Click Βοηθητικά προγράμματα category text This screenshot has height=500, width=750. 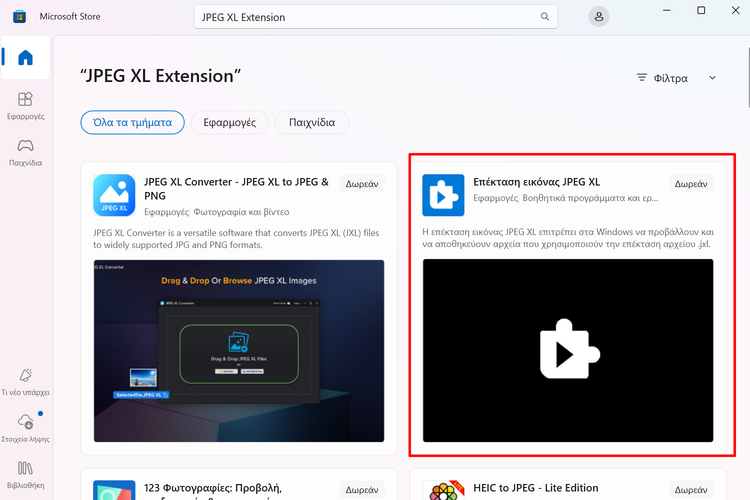tap(590, 198)
